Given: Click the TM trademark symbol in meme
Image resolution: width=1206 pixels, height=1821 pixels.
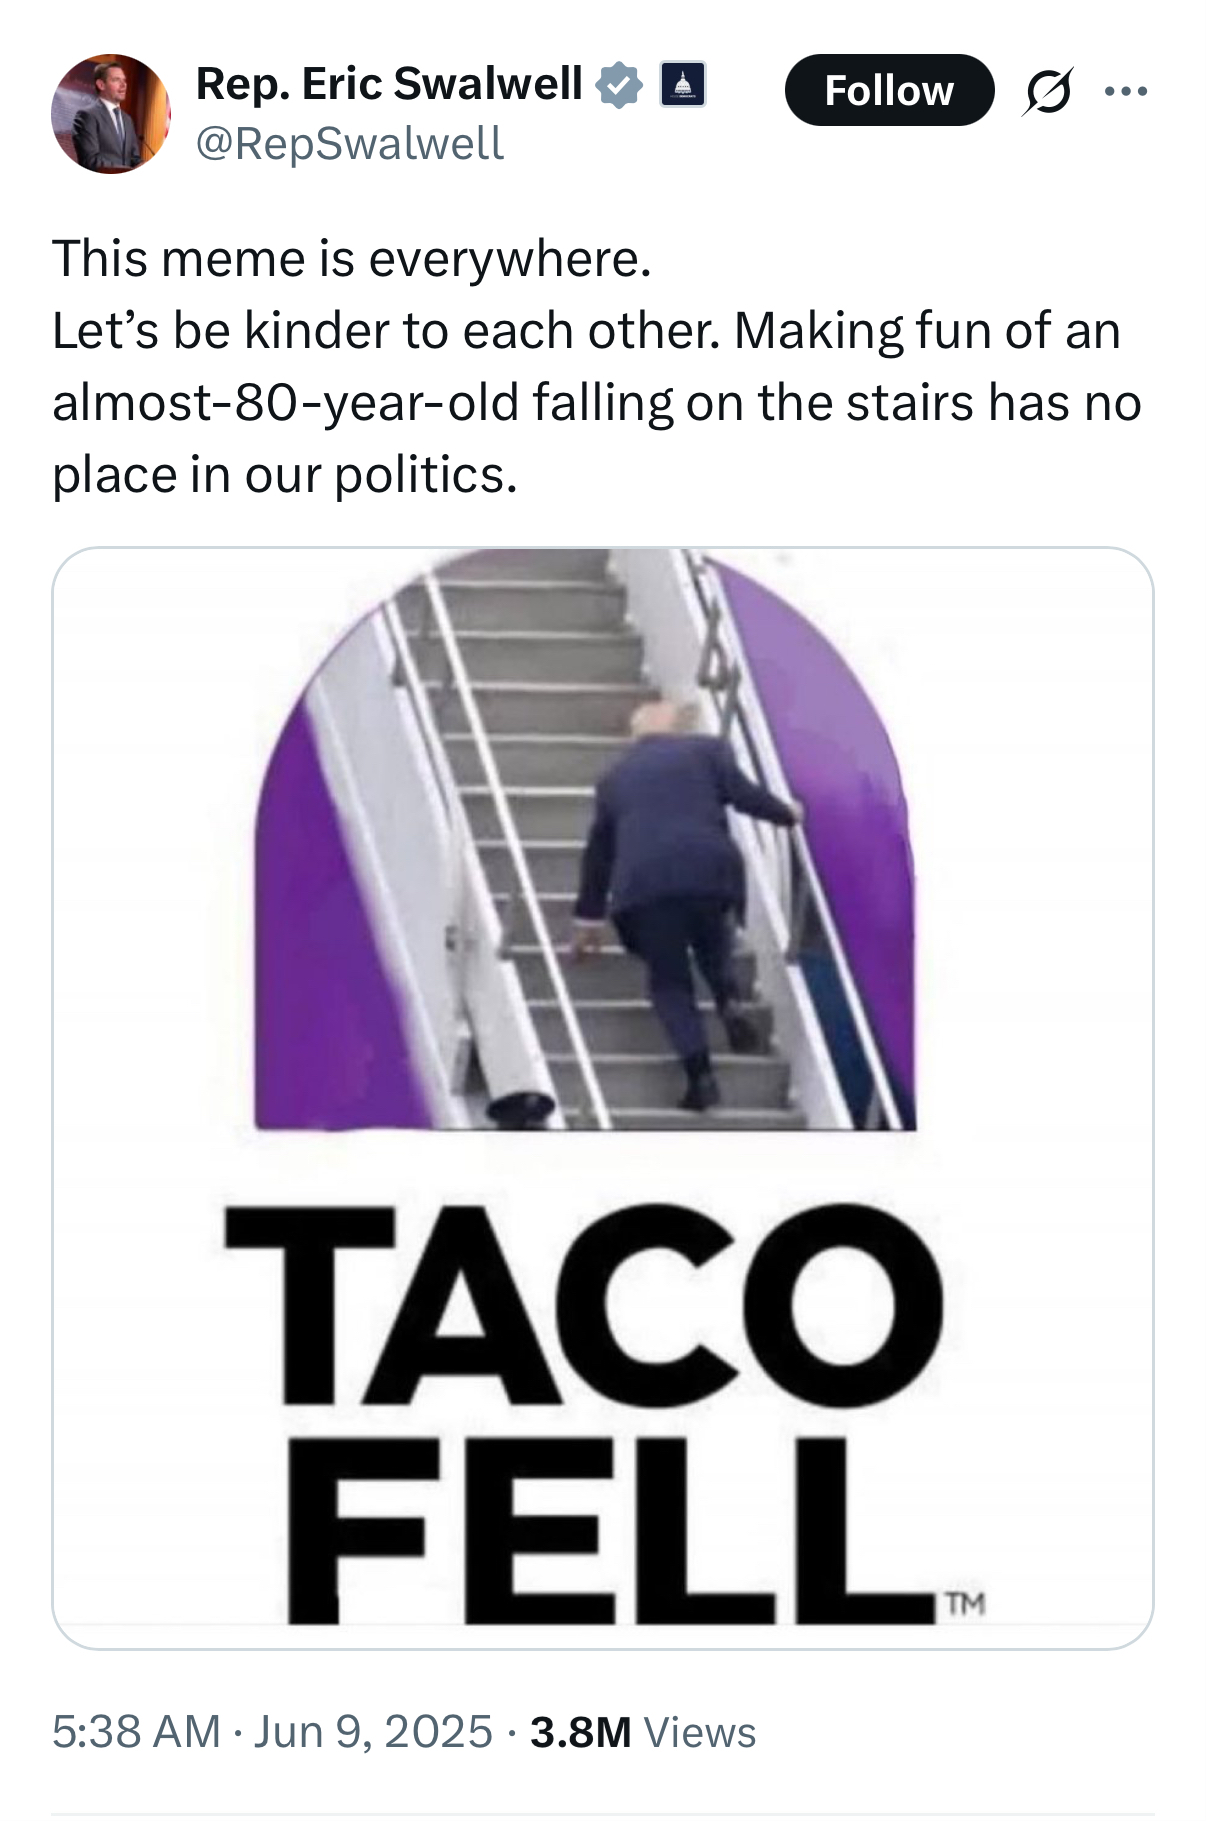Looking at the screenshot, I should (965, 1604).
